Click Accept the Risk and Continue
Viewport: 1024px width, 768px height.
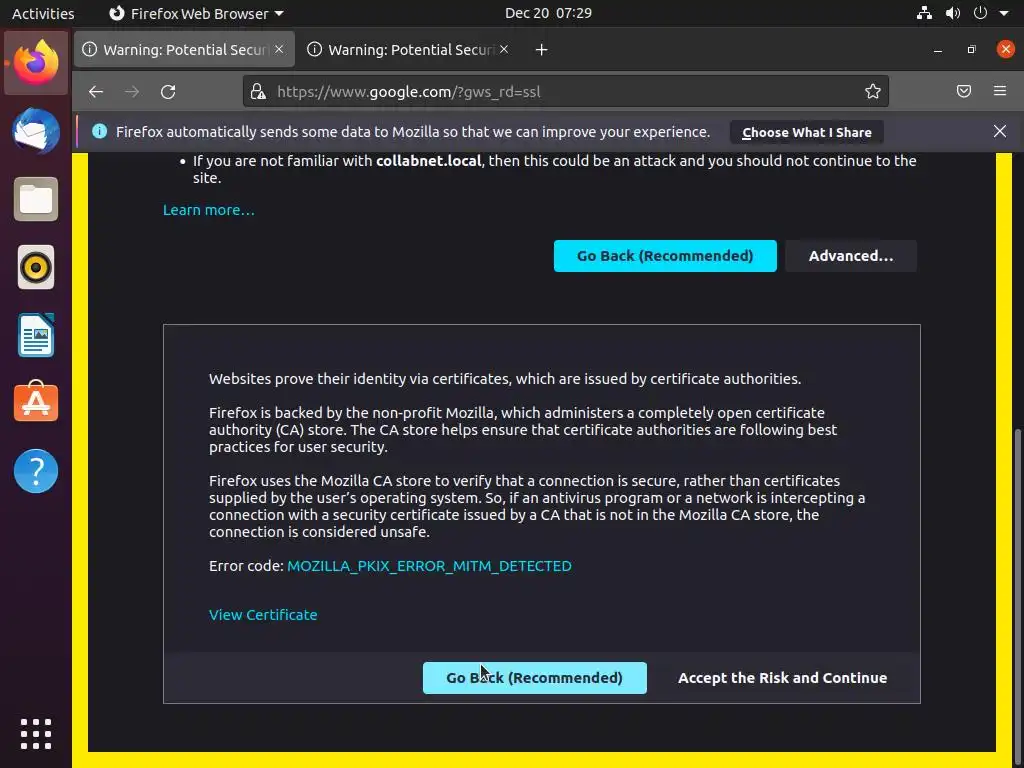pyautogui.click(x=782, y=678)
